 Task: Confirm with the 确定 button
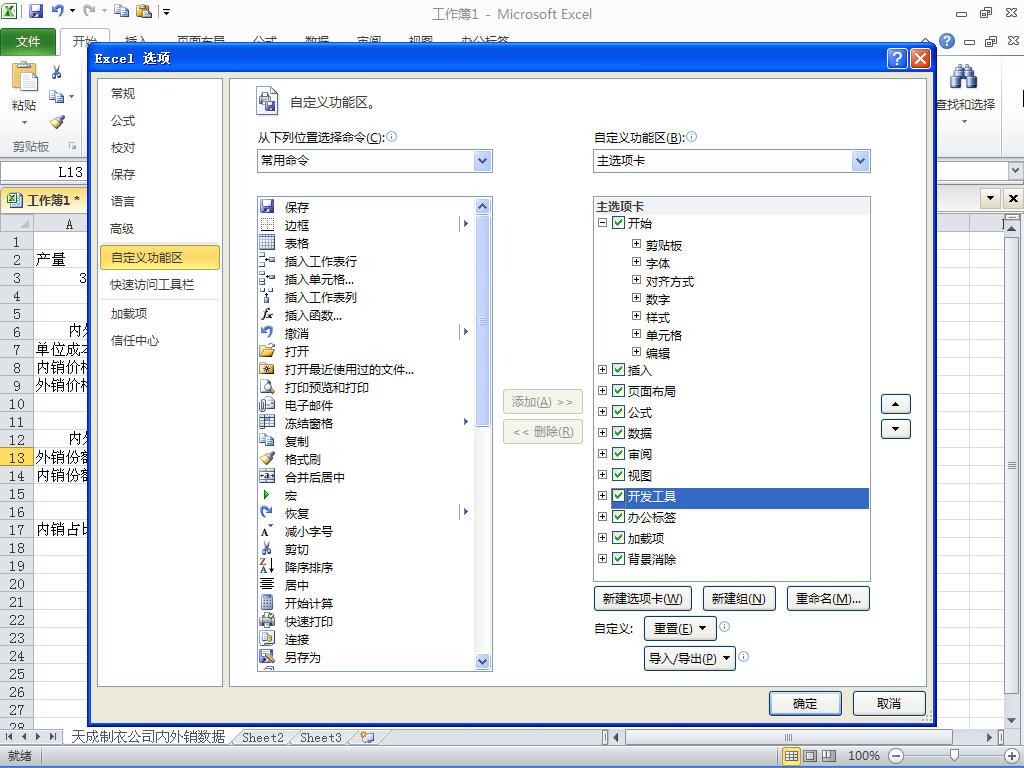pos(805,703)
